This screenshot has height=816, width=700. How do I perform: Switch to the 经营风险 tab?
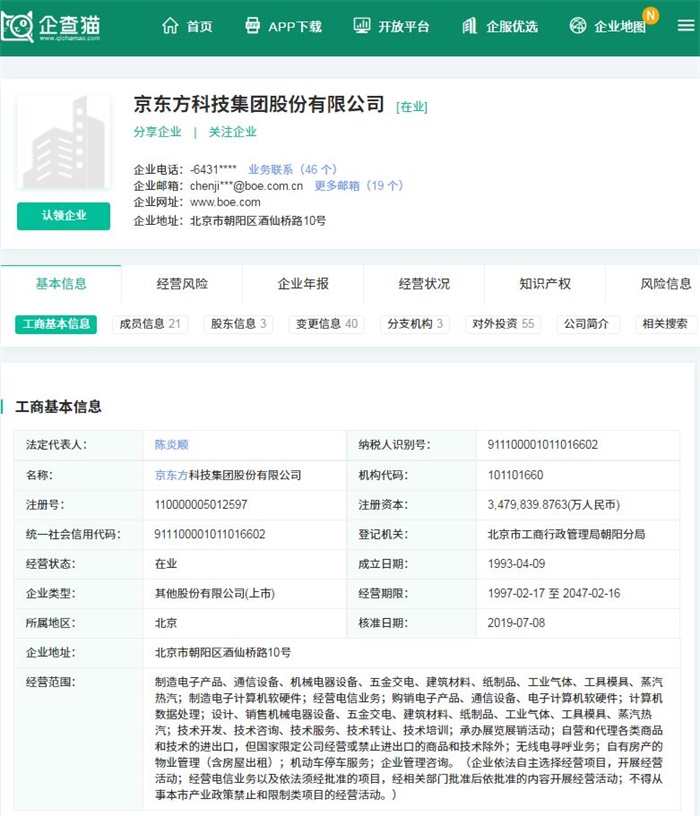click(182, 284)
